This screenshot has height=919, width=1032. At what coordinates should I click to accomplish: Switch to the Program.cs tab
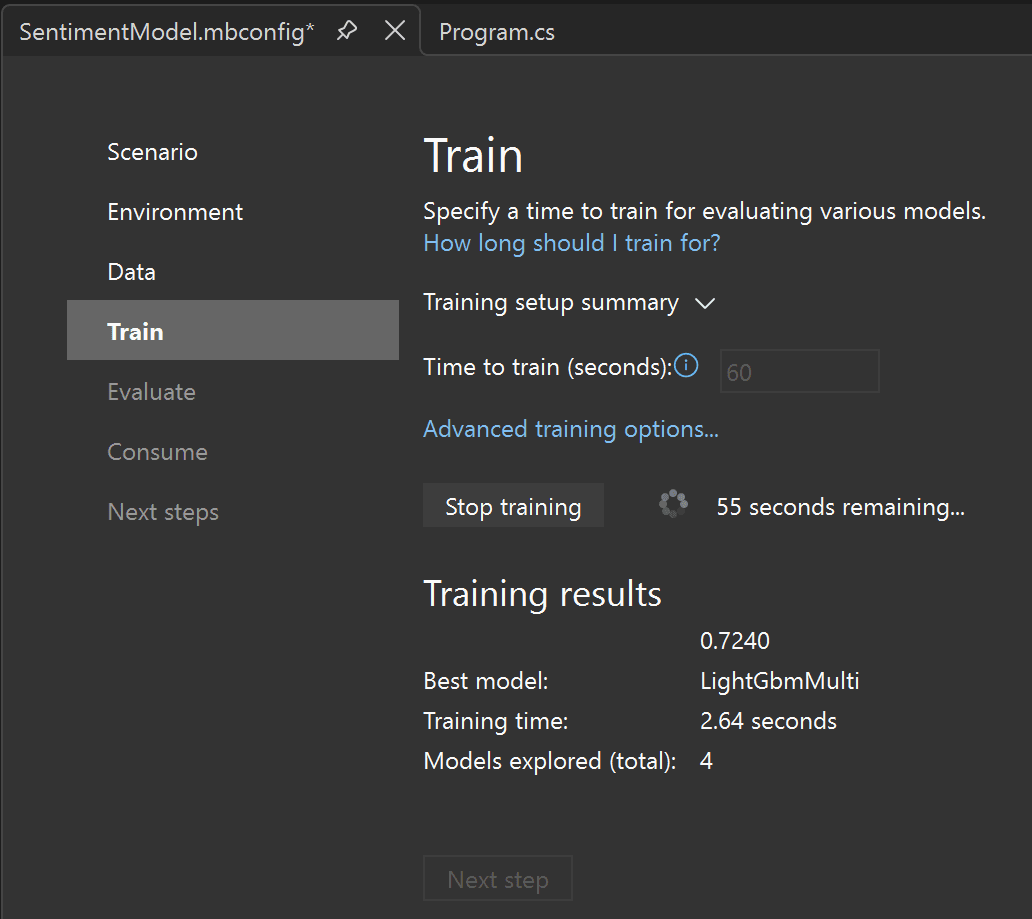tap(497, 32)
